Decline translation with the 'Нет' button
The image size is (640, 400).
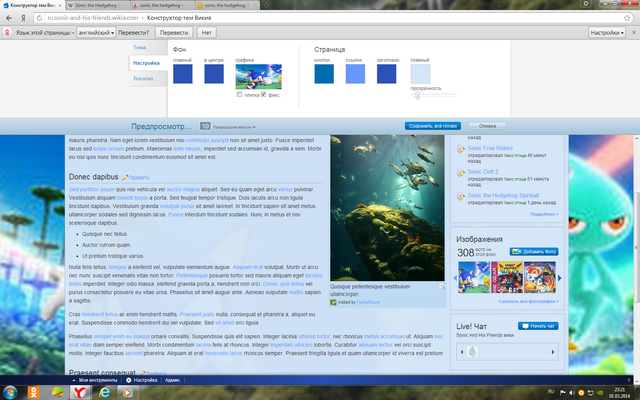coord(207,33)
